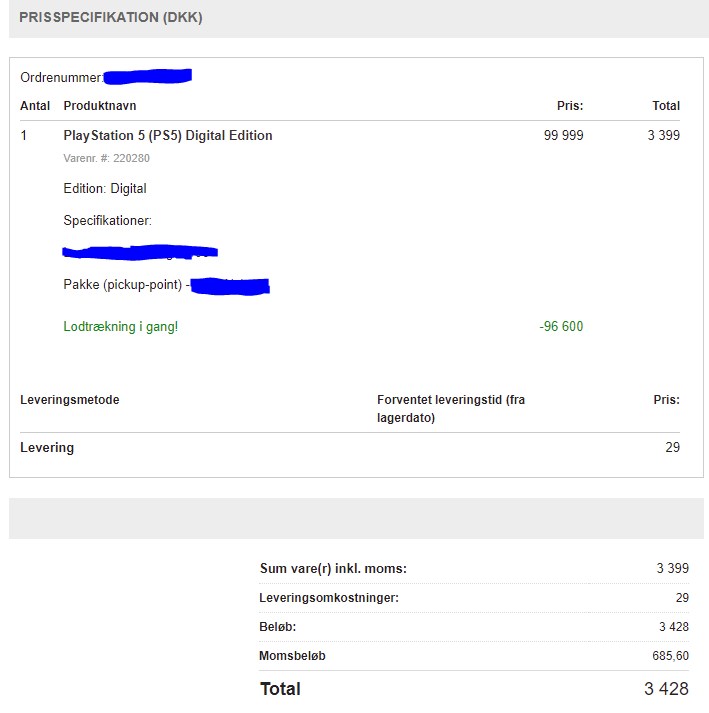
Task: Click the Sum vare(r) inkl. moms row
Action: click(x=333, y=569)
